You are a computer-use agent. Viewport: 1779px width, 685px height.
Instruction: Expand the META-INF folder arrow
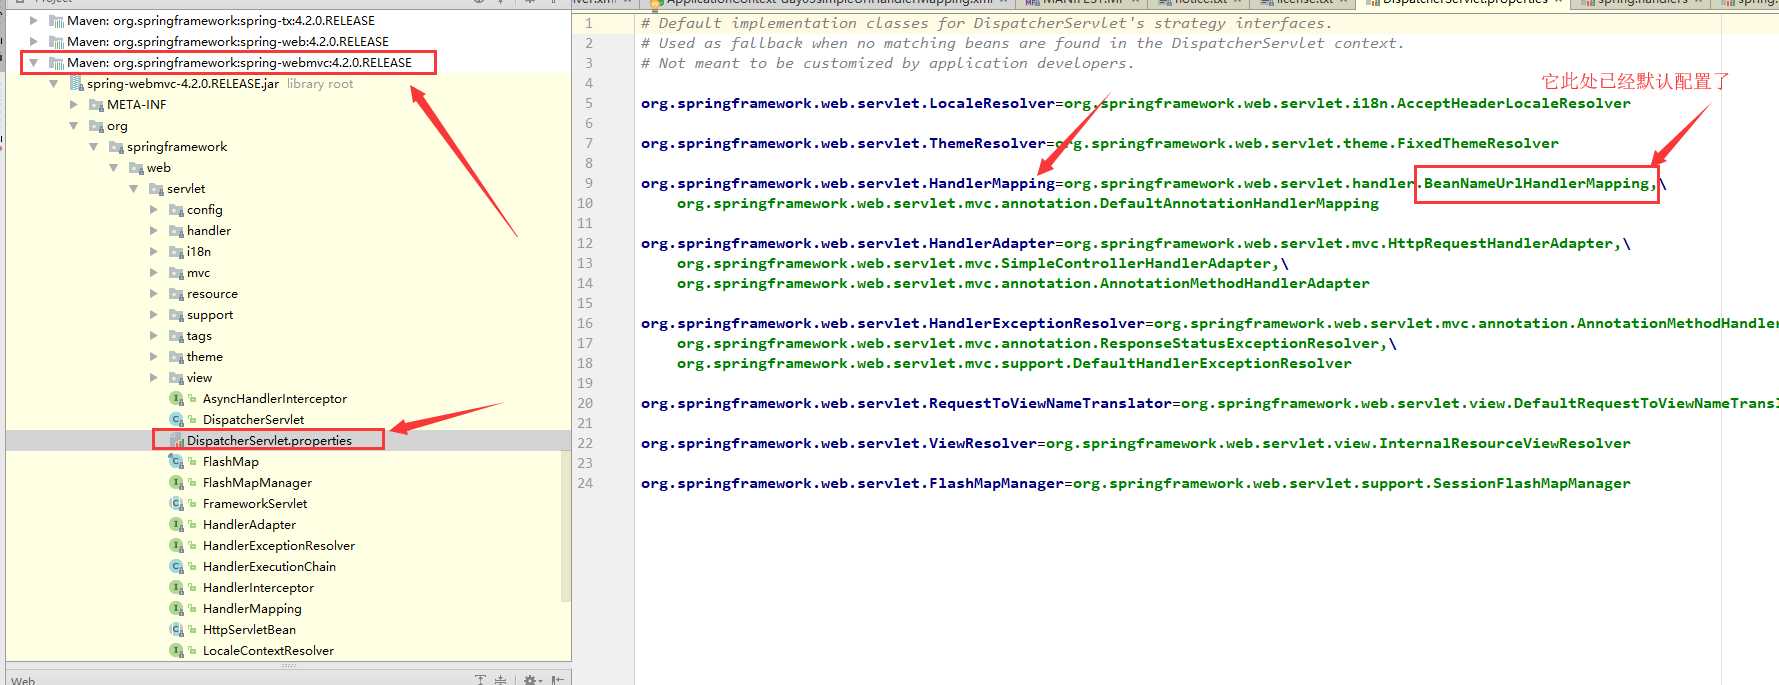tap(74, 104)
